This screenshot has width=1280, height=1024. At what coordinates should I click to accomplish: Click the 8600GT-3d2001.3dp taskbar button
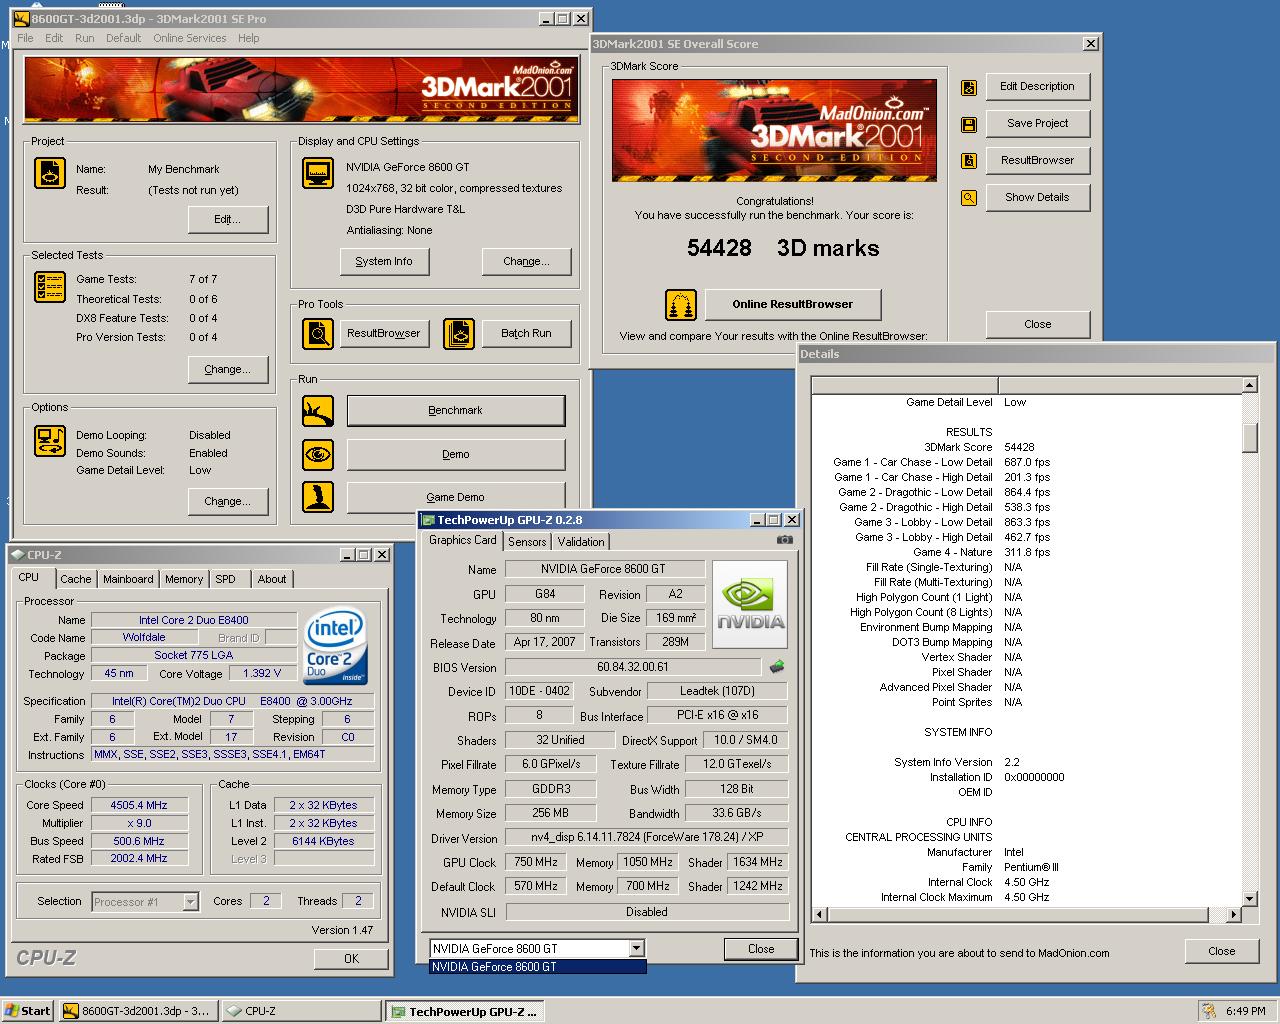pos(137,1011)
